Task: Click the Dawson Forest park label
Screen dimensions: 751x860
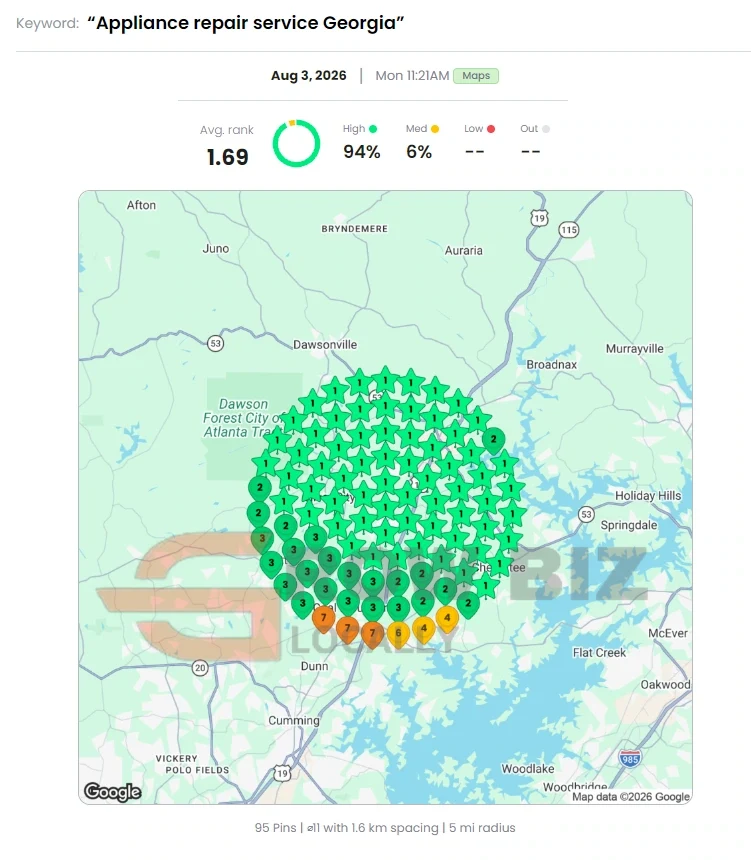Action: pyautogui.click(x=241, y=418)
